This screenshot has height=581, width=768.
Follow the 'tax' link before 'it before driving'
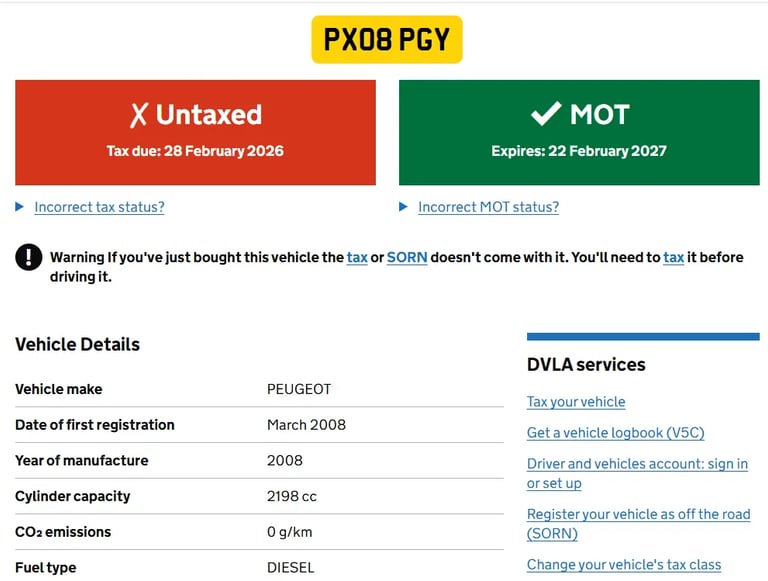tap(673, 257)
